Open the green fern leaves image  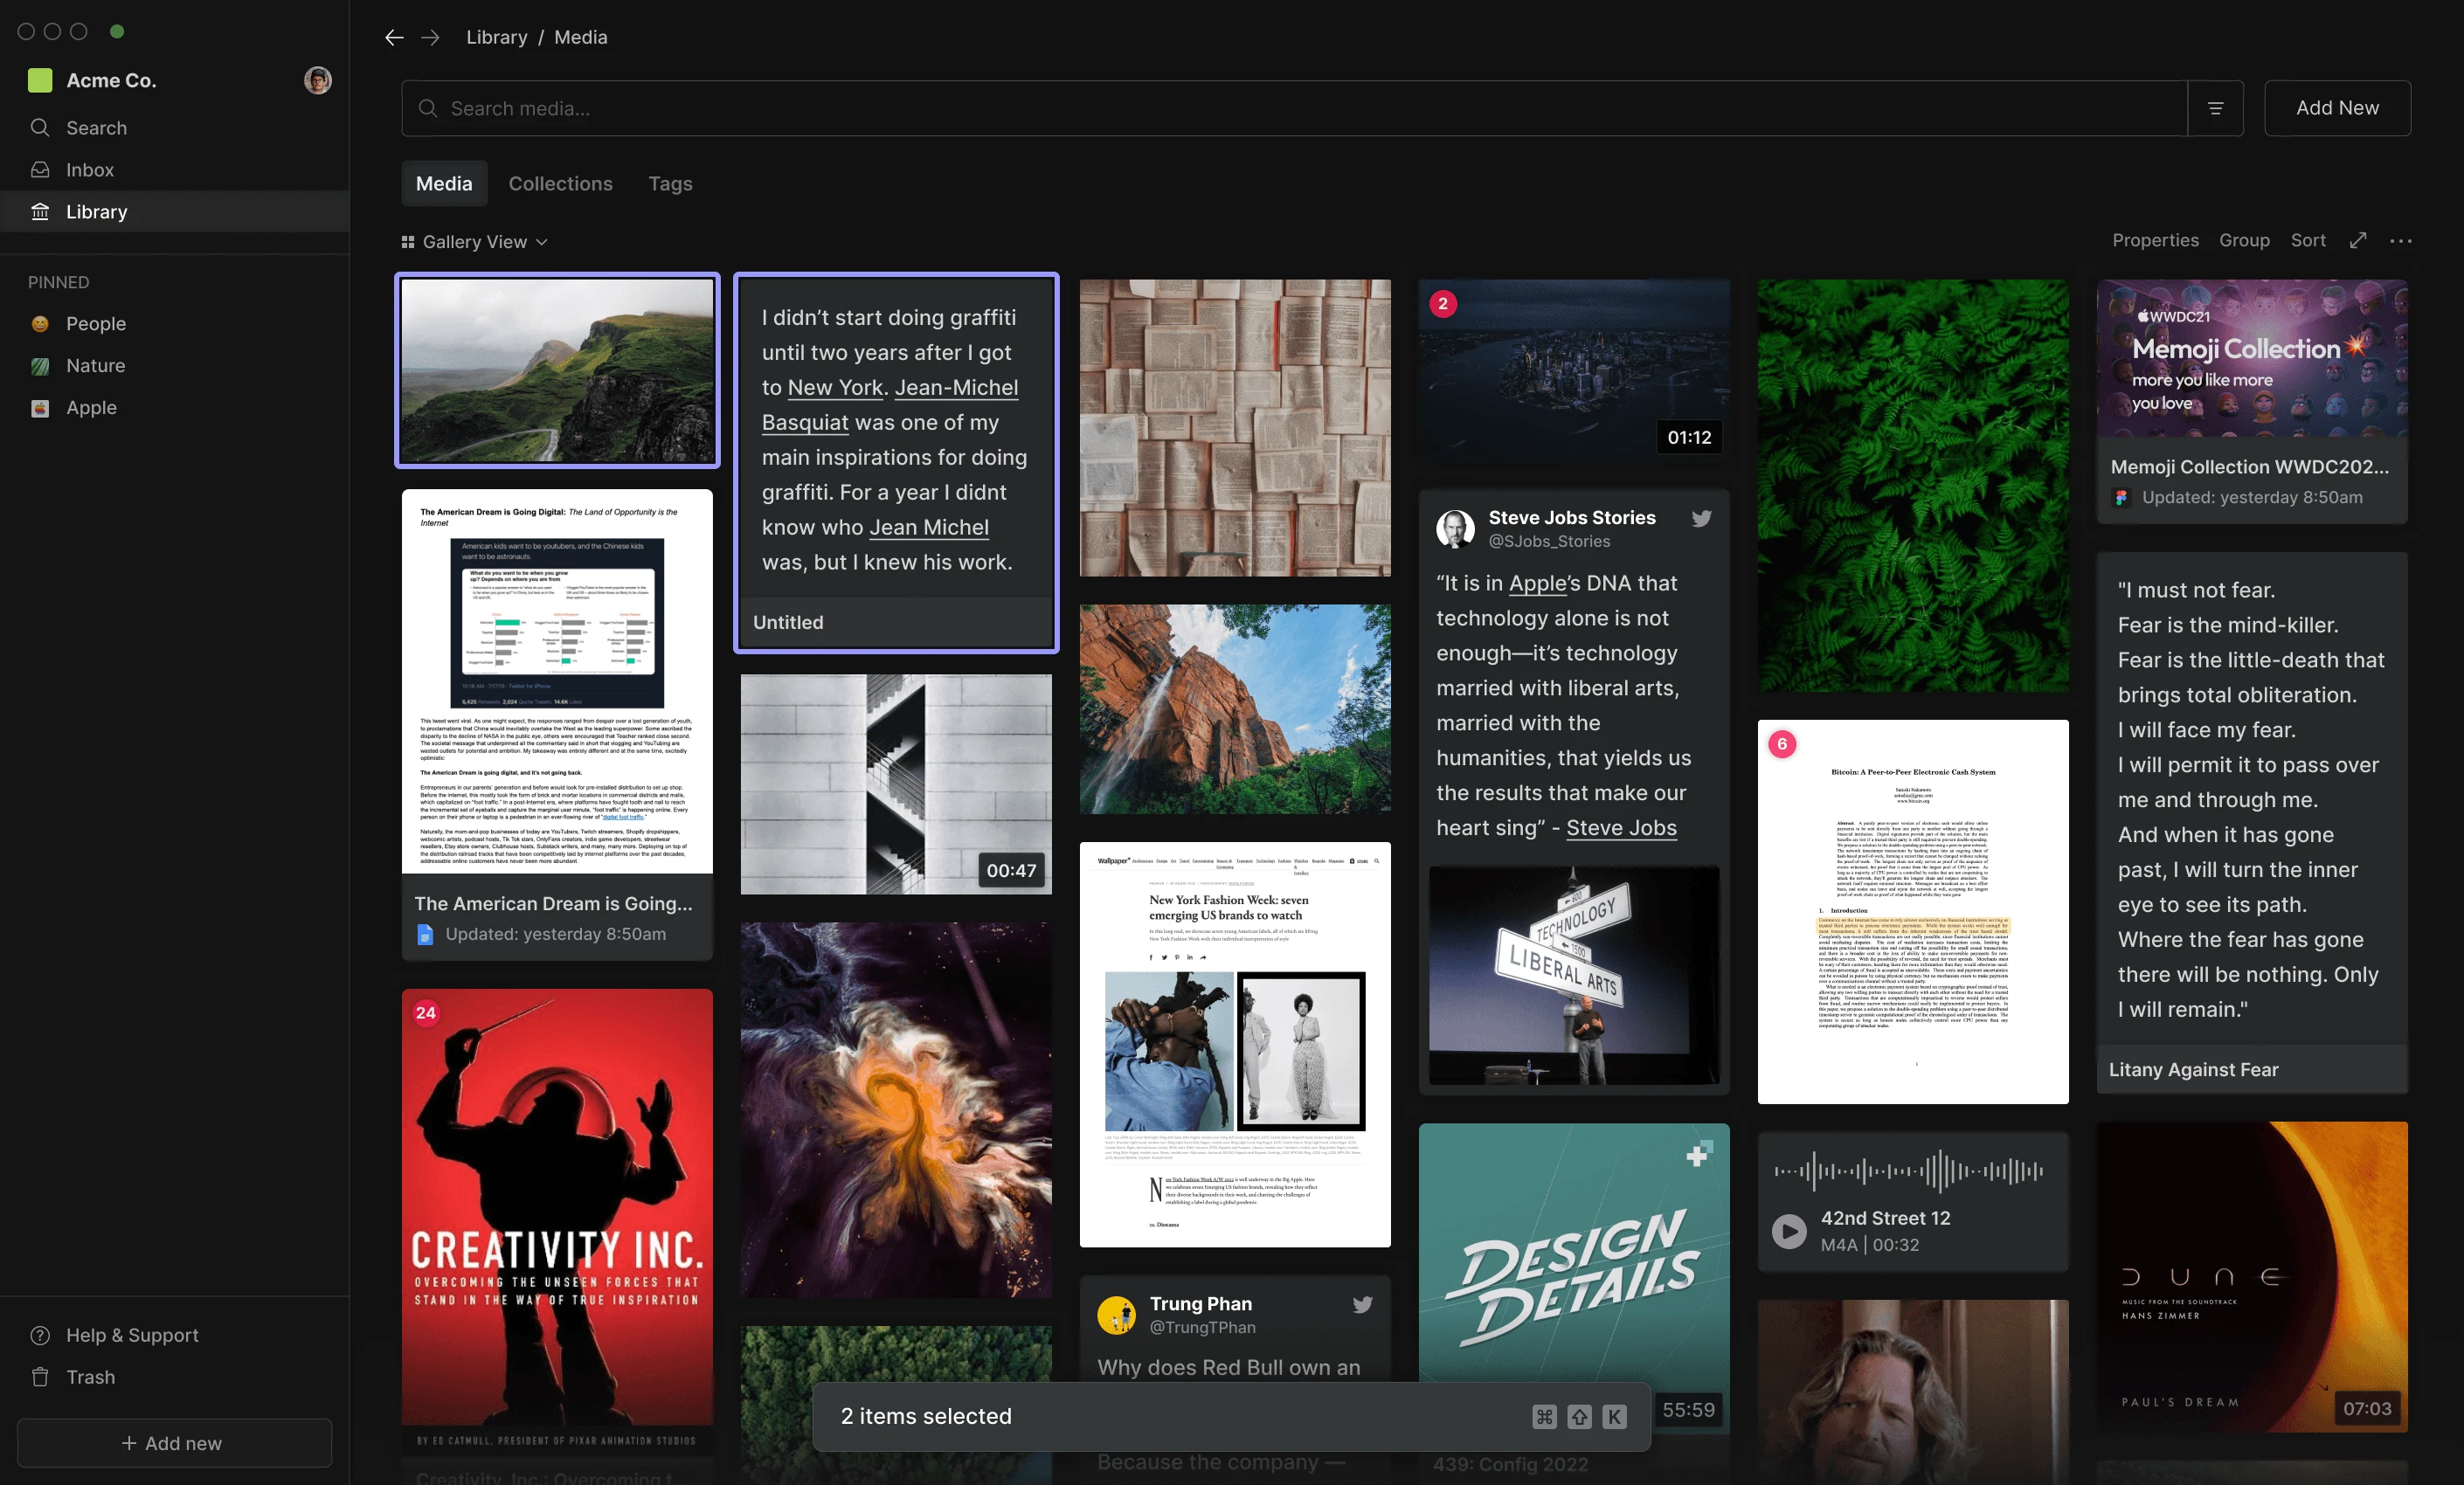(1912, 485)
